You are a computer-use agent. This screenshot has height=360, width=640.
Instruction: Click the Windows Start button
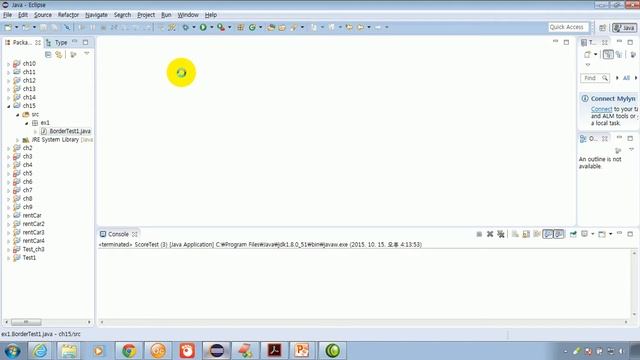13,351
